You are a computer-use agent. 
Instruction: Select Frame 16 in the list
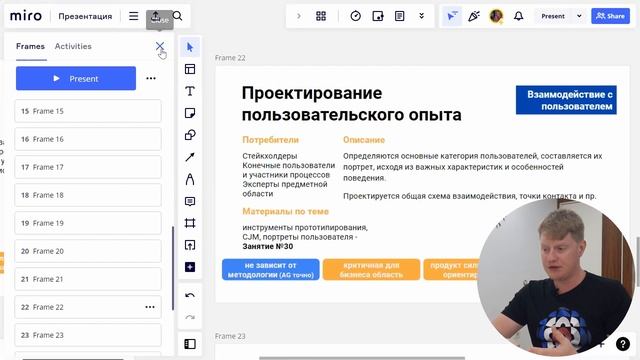point(88,139)
